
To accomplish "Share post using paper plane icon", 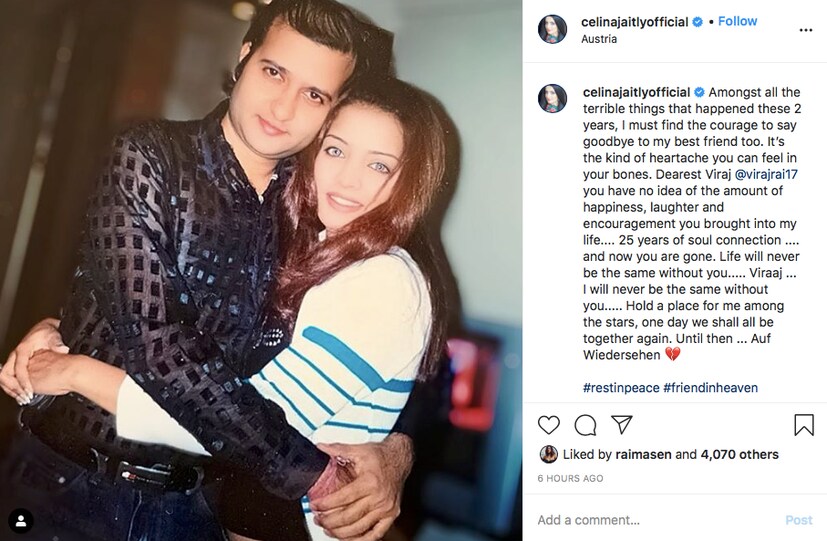I will (621, 425).
